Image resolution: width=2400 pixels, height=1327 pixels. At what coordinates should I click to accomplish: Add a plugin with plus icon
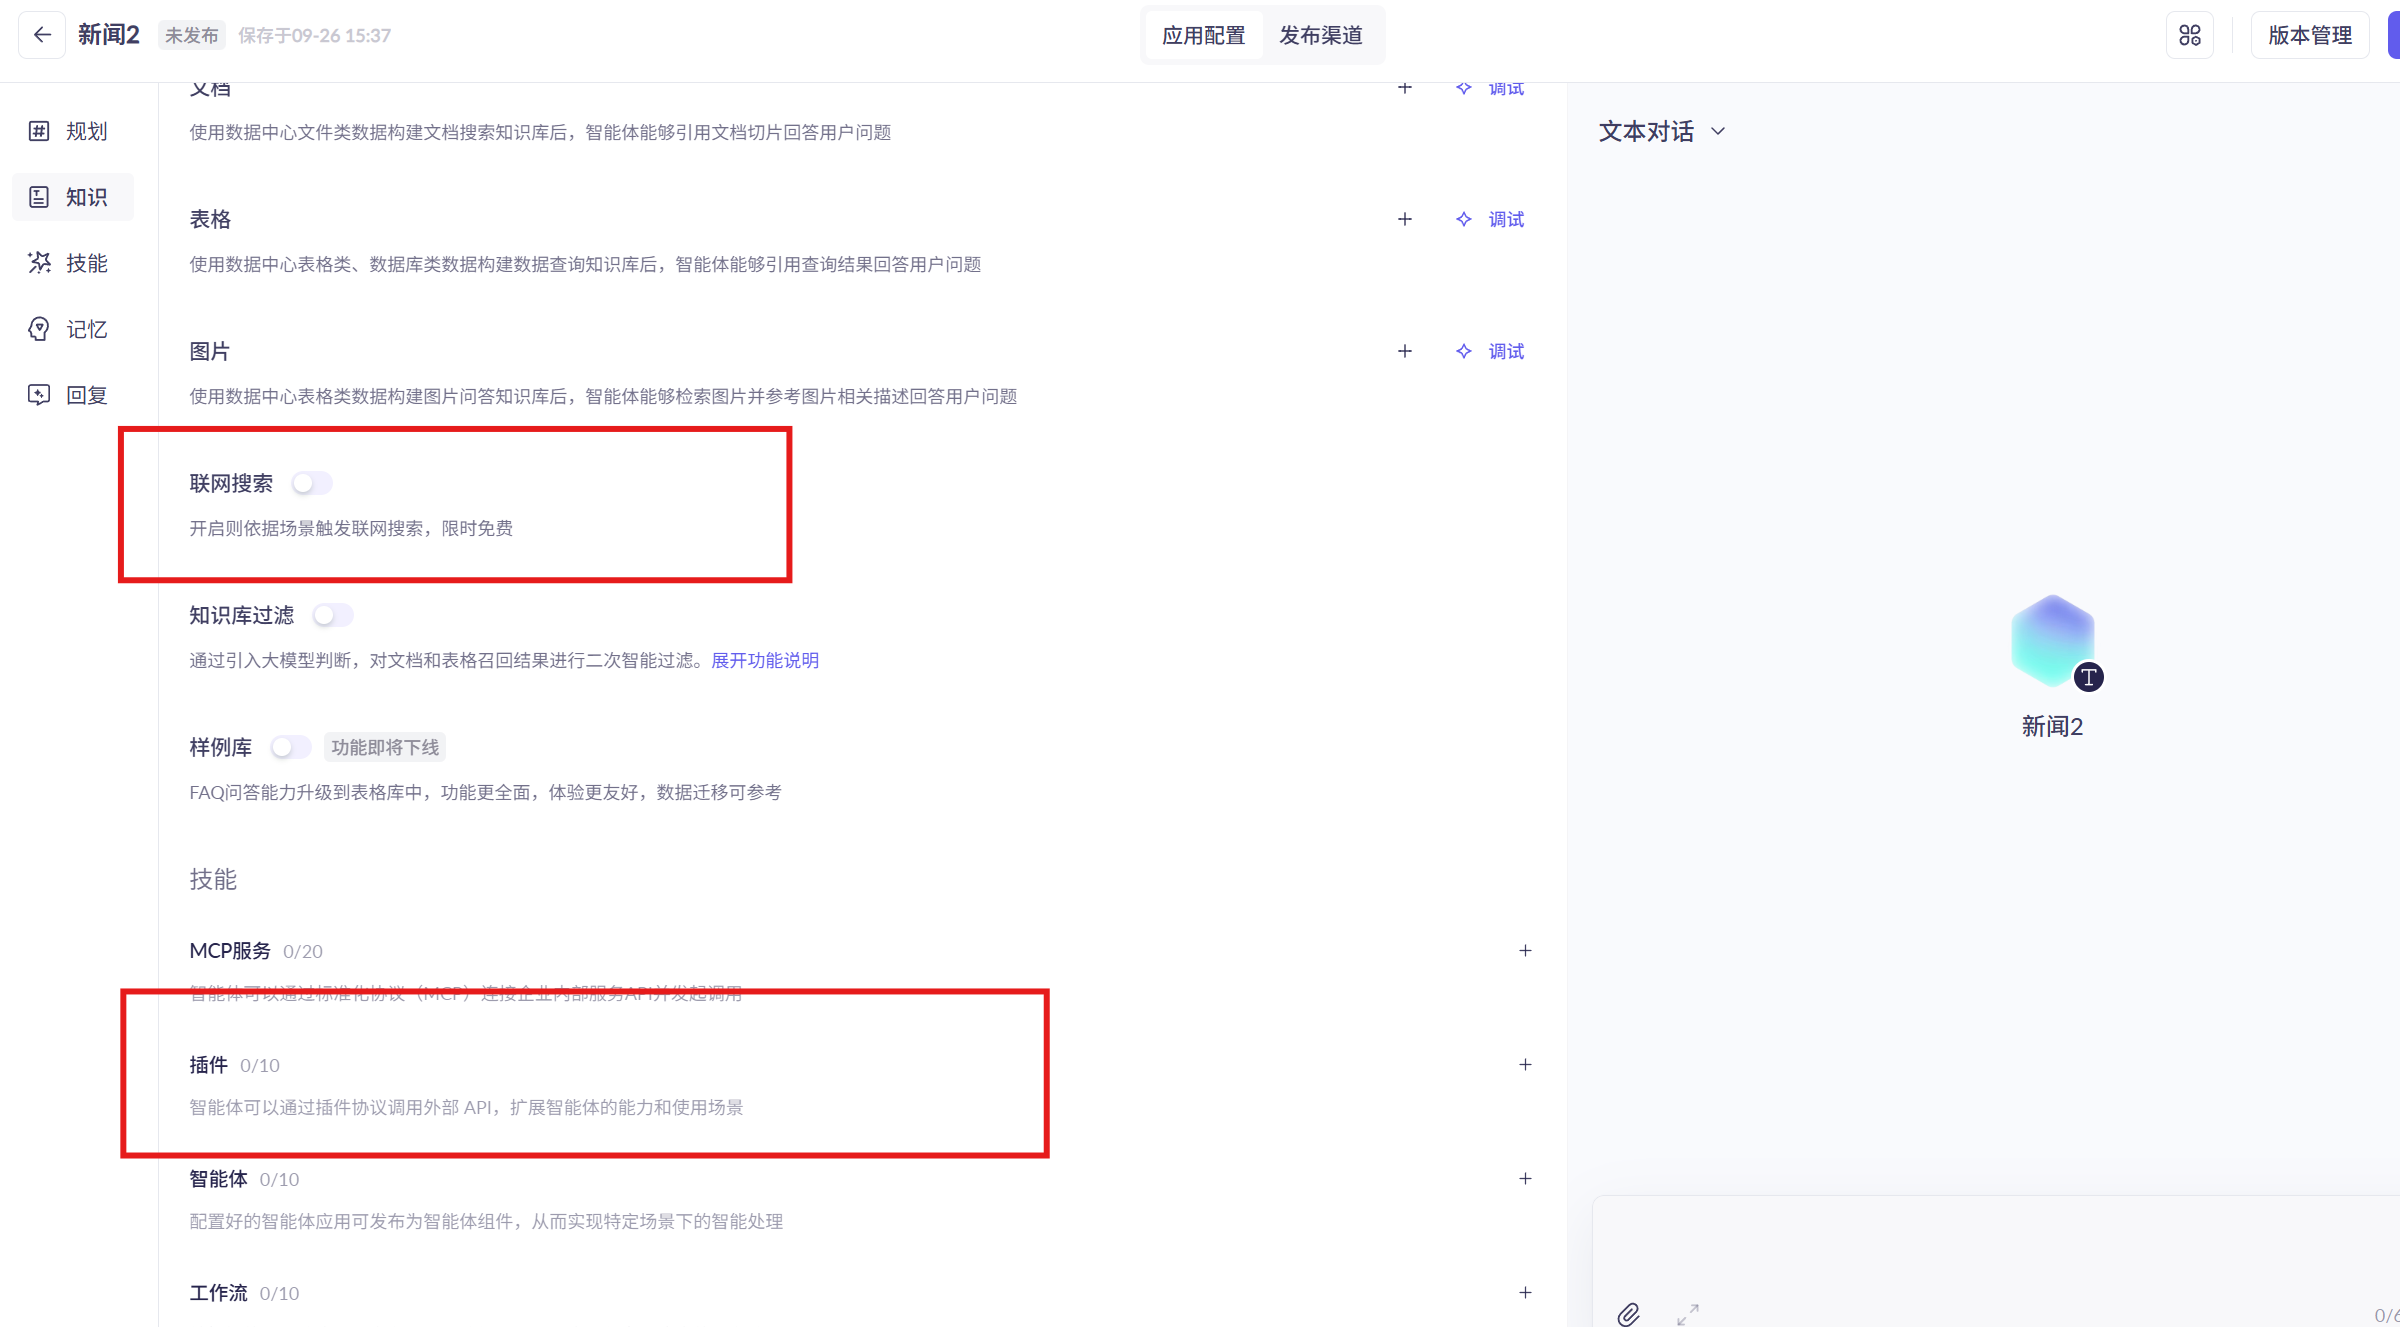pyautogui.click(x=1524, y=1064)
